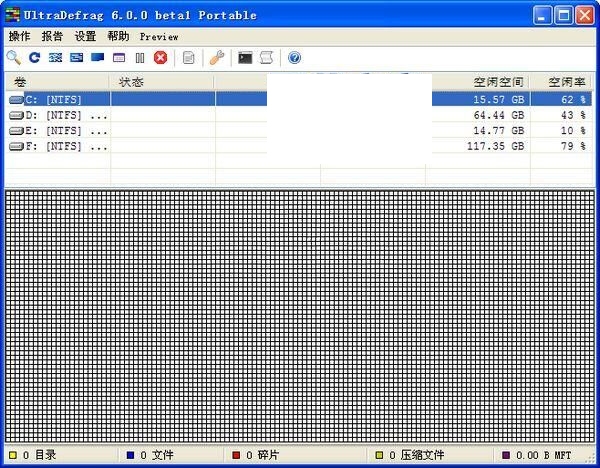Close the UltraDefrag window
This screenshot has width=600, height=468.
(x=585, y=16)
